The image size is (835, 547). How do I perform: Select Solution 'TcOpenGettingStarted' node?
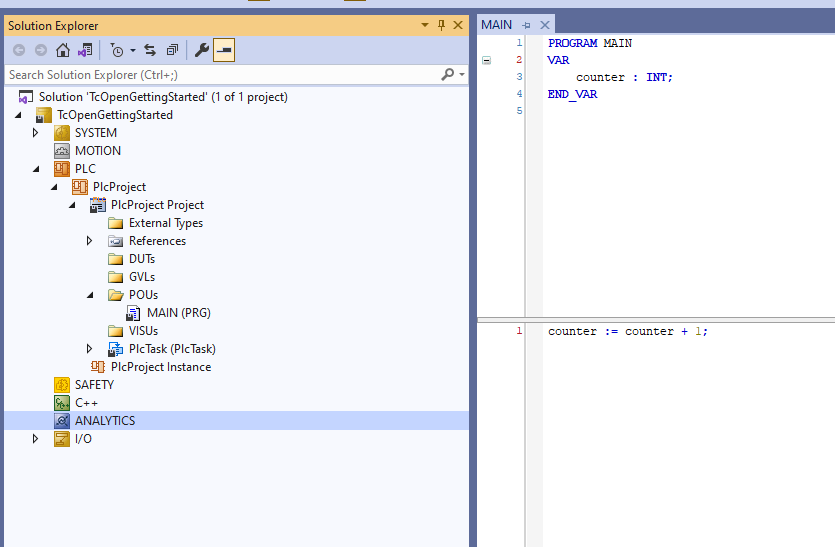pos(163,97)
